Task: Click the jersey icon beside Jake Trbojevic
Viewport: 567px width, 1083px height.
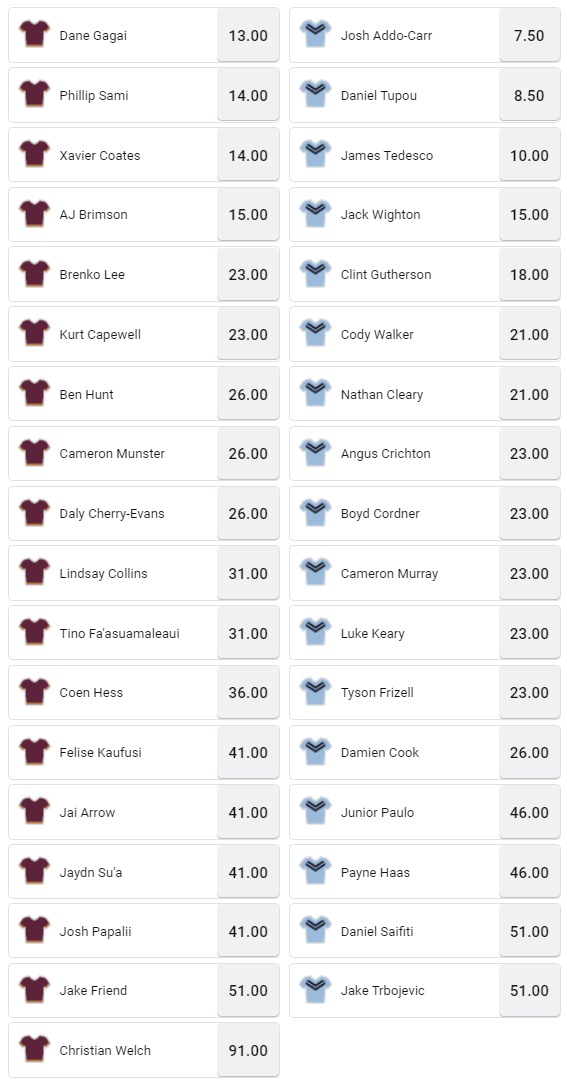Action: (x=316, y=990)
